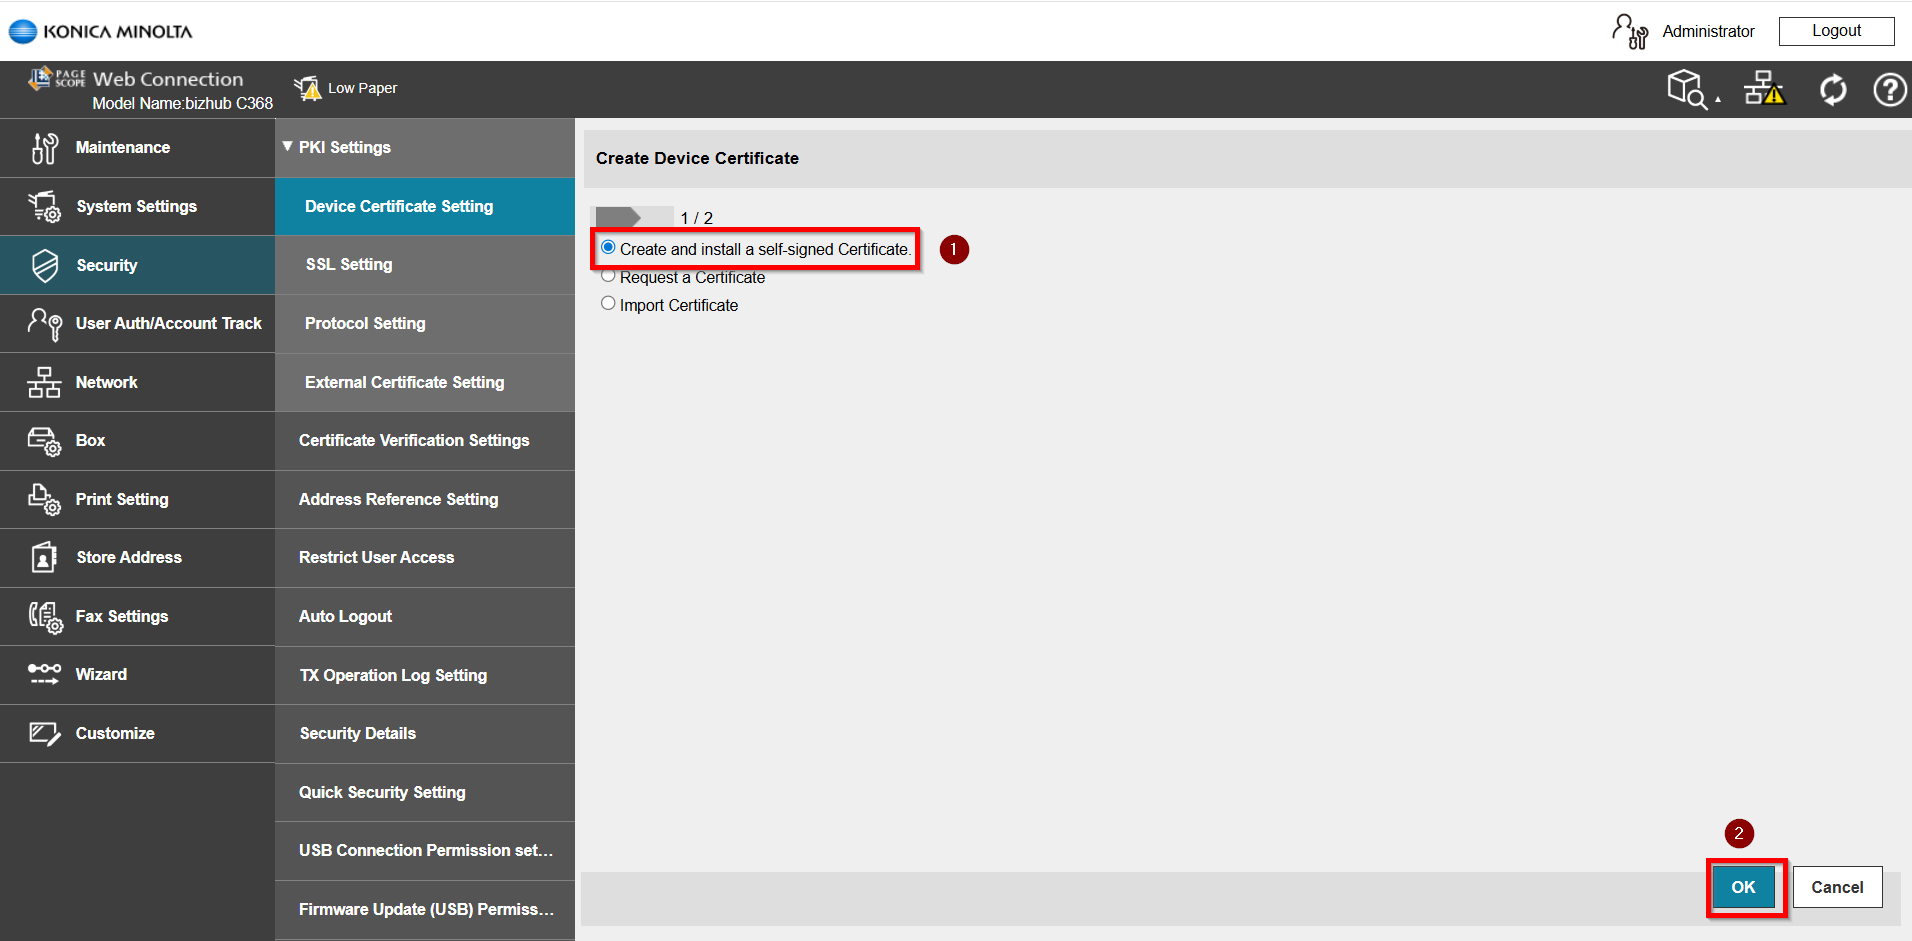Click the Fax Settings phone icon
This screenshot has height=941, width=1912.
click(x=44, y=617)
